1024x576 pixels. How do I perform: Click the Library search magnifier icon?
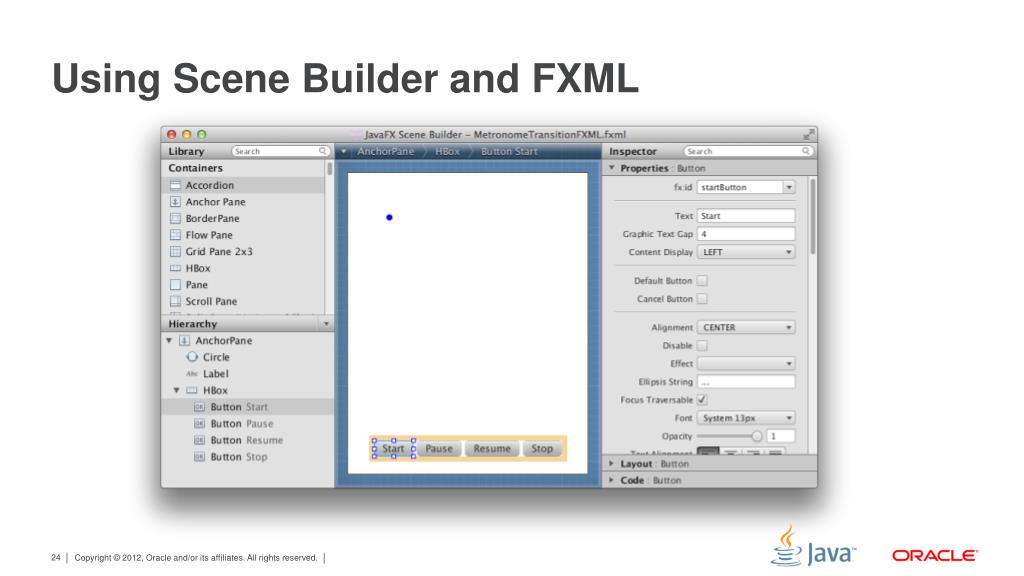click(323, 151)
